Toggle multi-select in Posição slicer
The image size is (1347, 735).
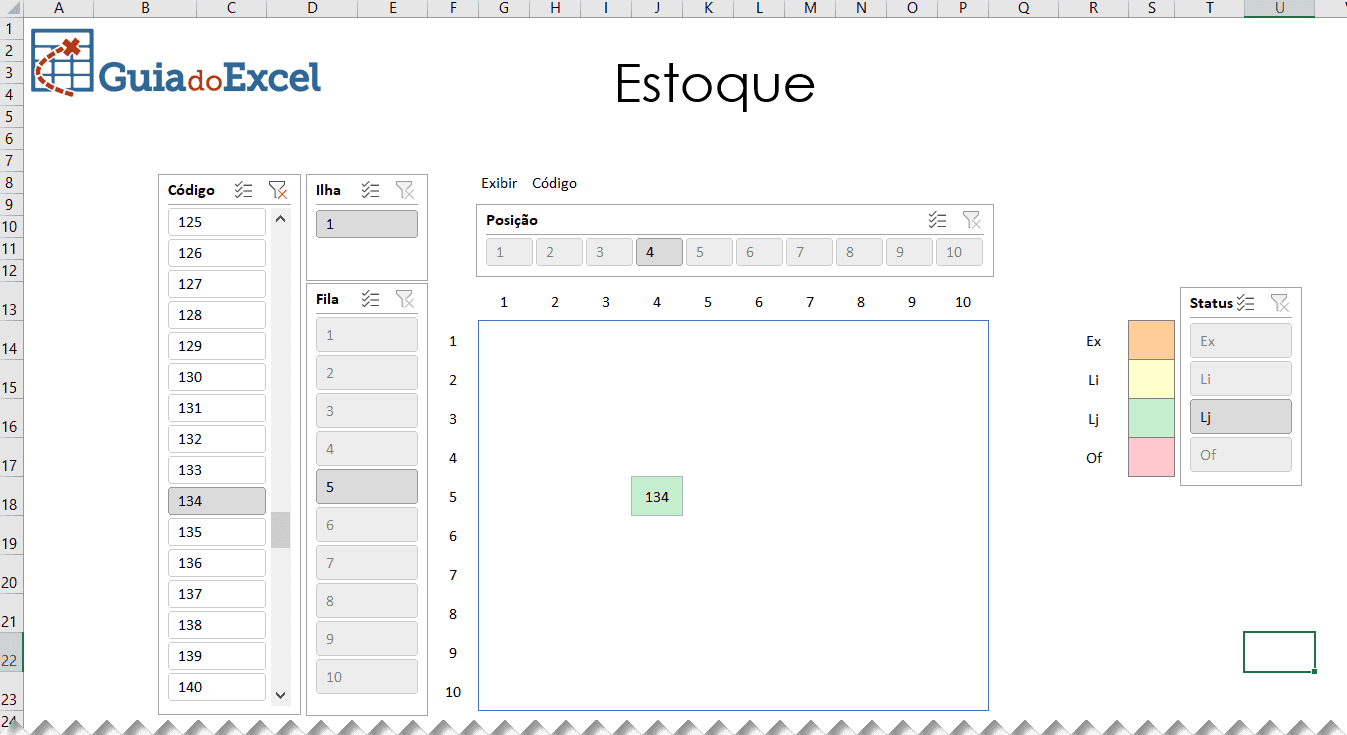click(937, 220)
